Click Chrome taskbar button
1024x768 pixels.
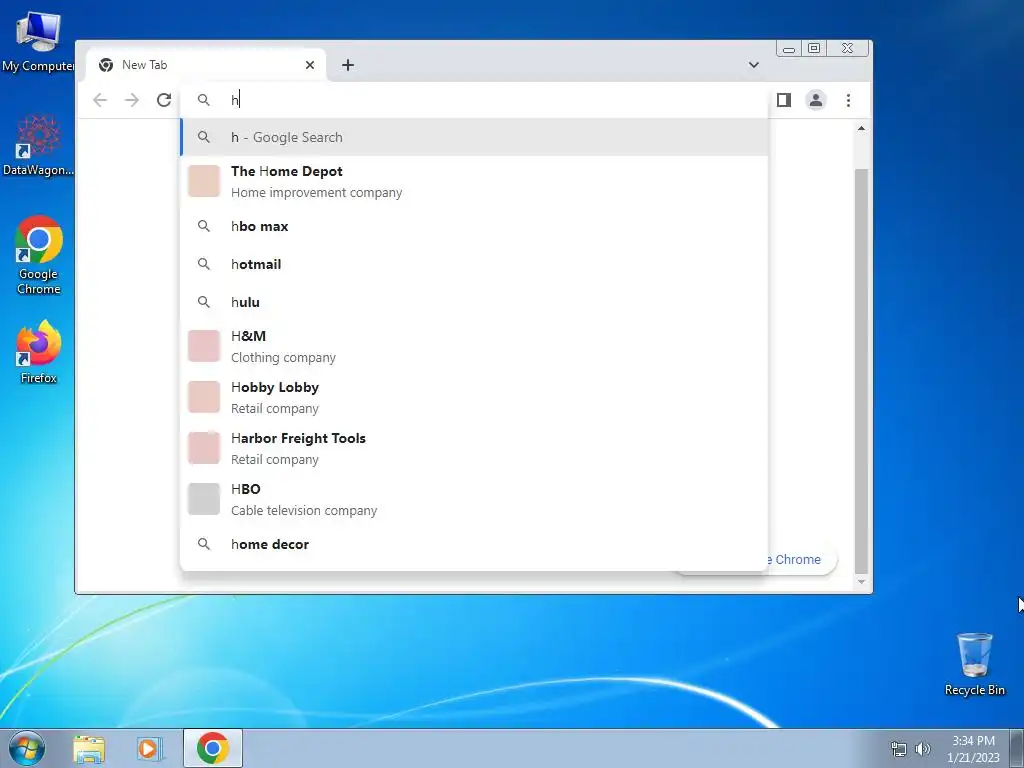point(213,748)
